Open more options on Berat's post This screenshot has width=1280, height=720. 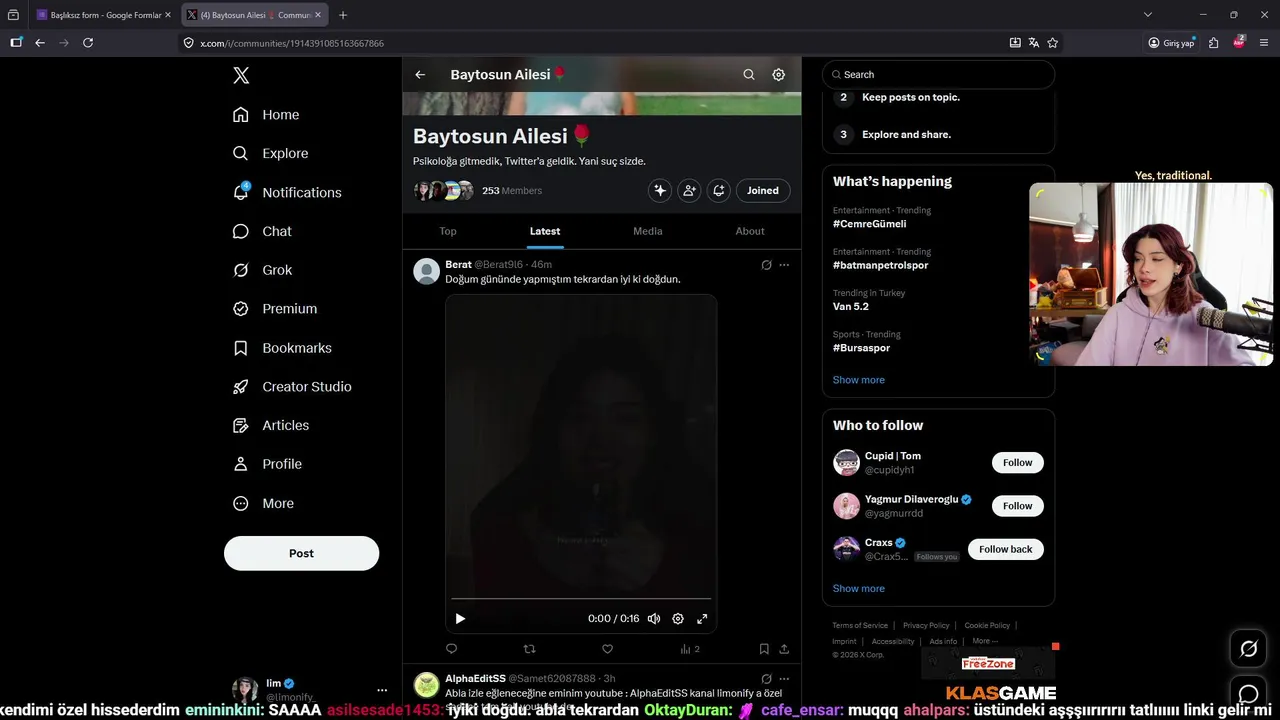(x=784, y=265)
